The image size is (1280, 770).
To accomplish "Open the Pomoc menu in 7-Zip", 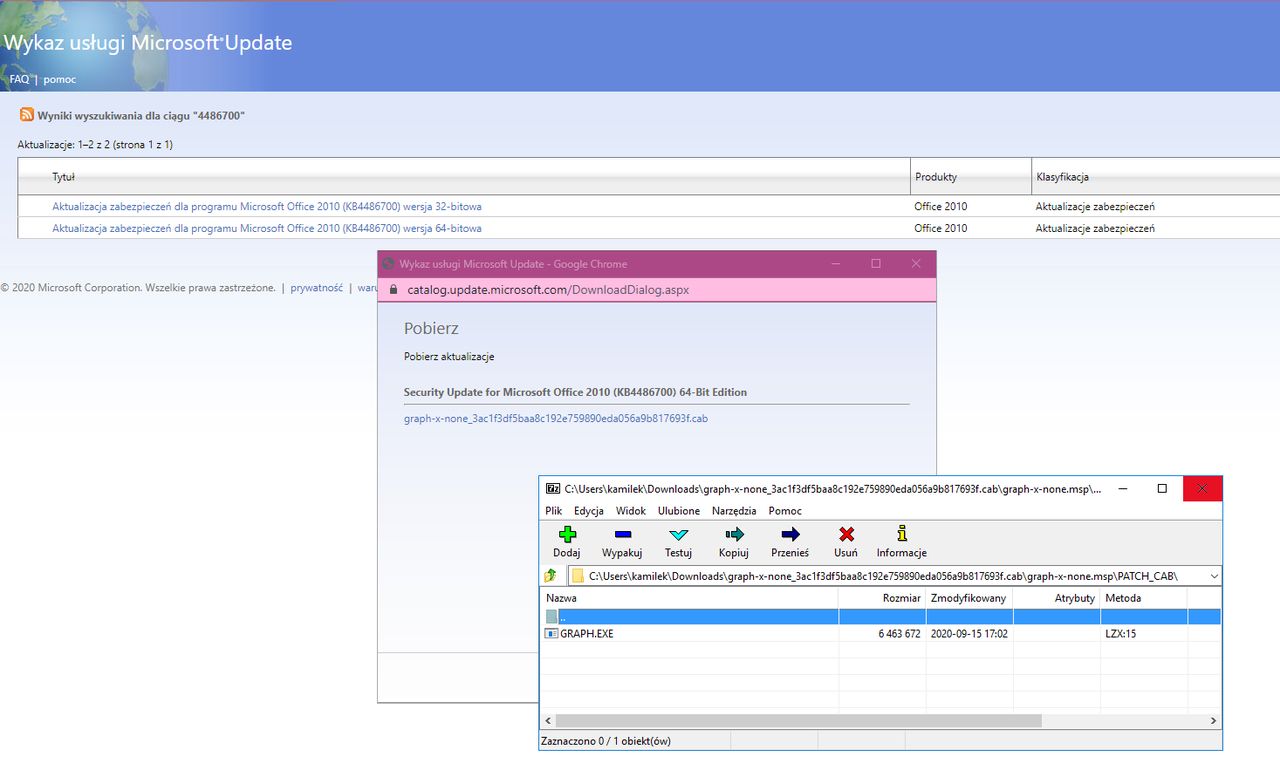I will [785, 511].
